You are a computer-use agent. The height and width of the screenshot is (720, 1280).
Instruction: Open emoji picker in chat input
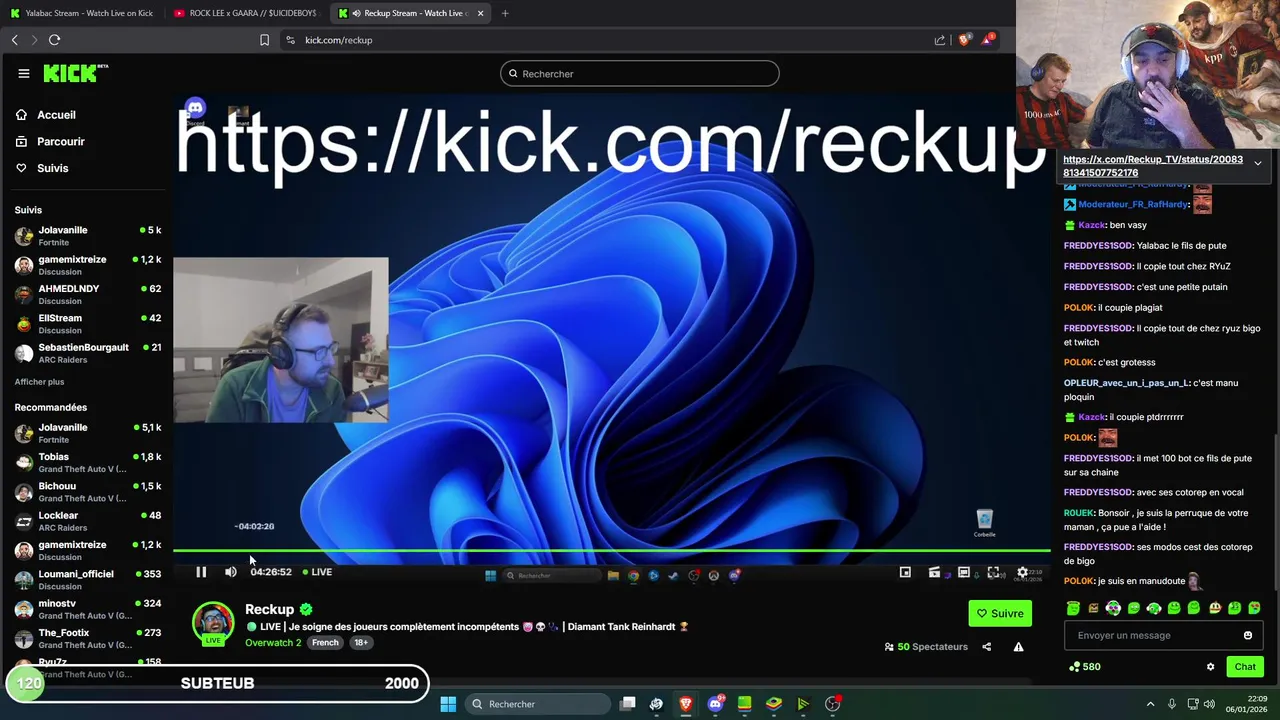1247,635
